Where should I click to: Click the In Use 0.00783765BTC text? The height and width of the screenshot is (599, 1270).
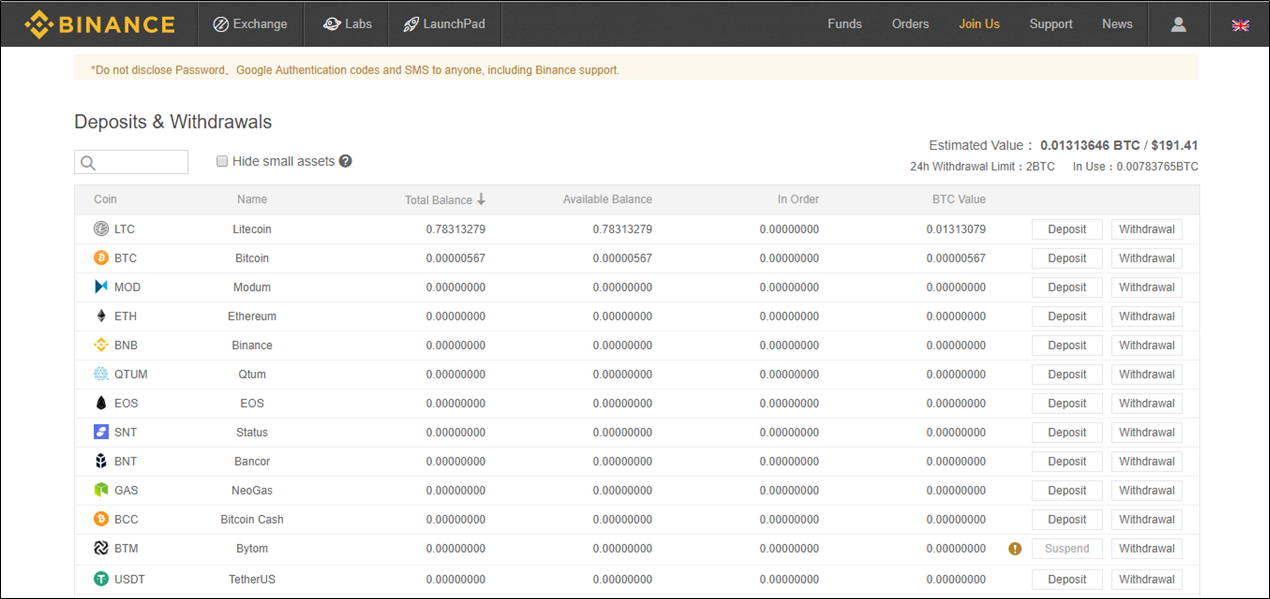click(x=1135, y=167)
